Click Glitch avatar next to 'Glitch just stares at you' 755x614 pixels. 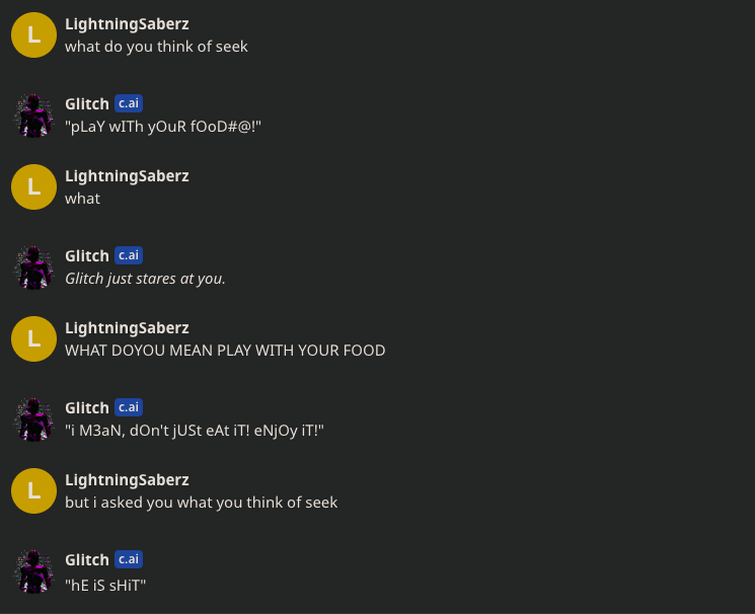[x=34, y=268]
